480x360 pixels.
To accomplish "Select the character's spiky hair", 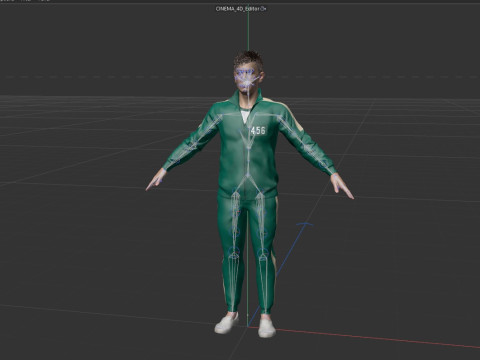I will 248,59.
